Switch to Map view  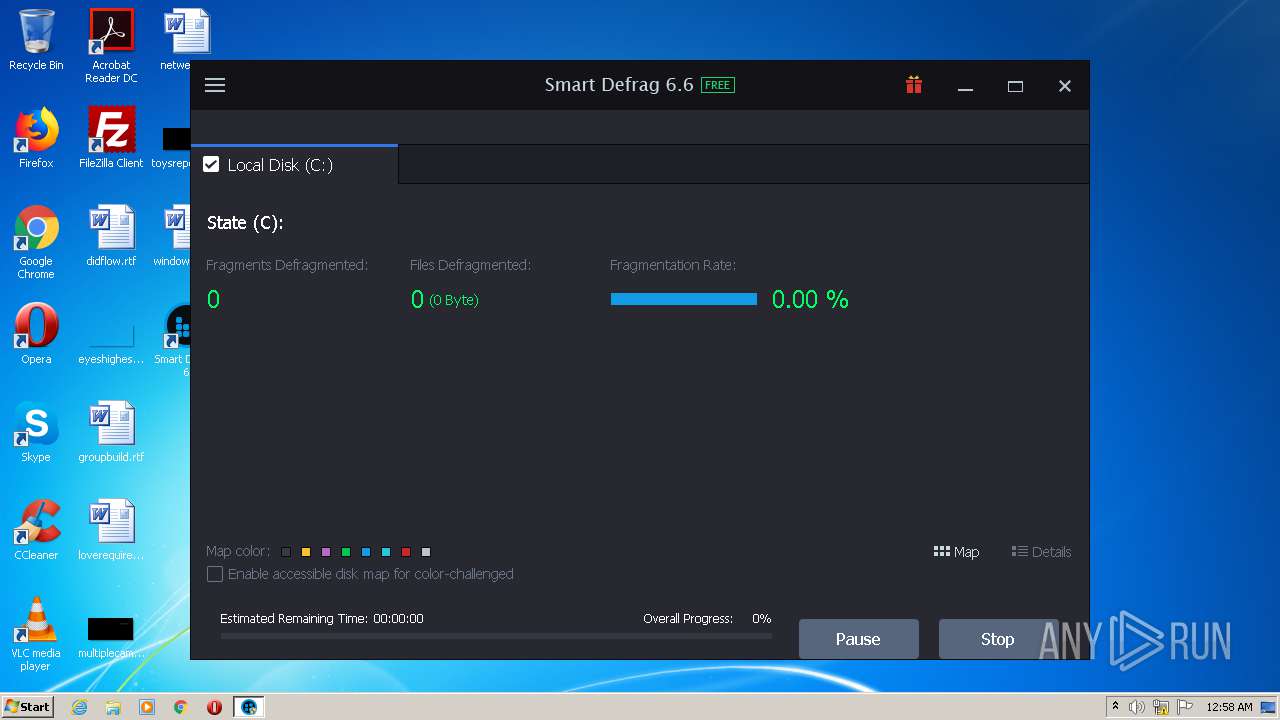[x=956, y=552]
